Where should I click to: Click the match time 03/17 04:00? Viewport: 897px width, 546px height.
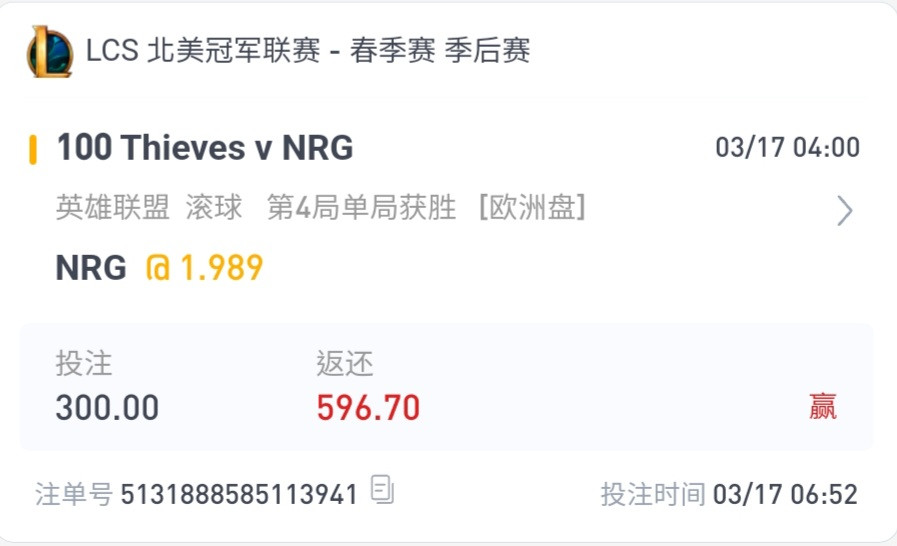click(787, 148)
